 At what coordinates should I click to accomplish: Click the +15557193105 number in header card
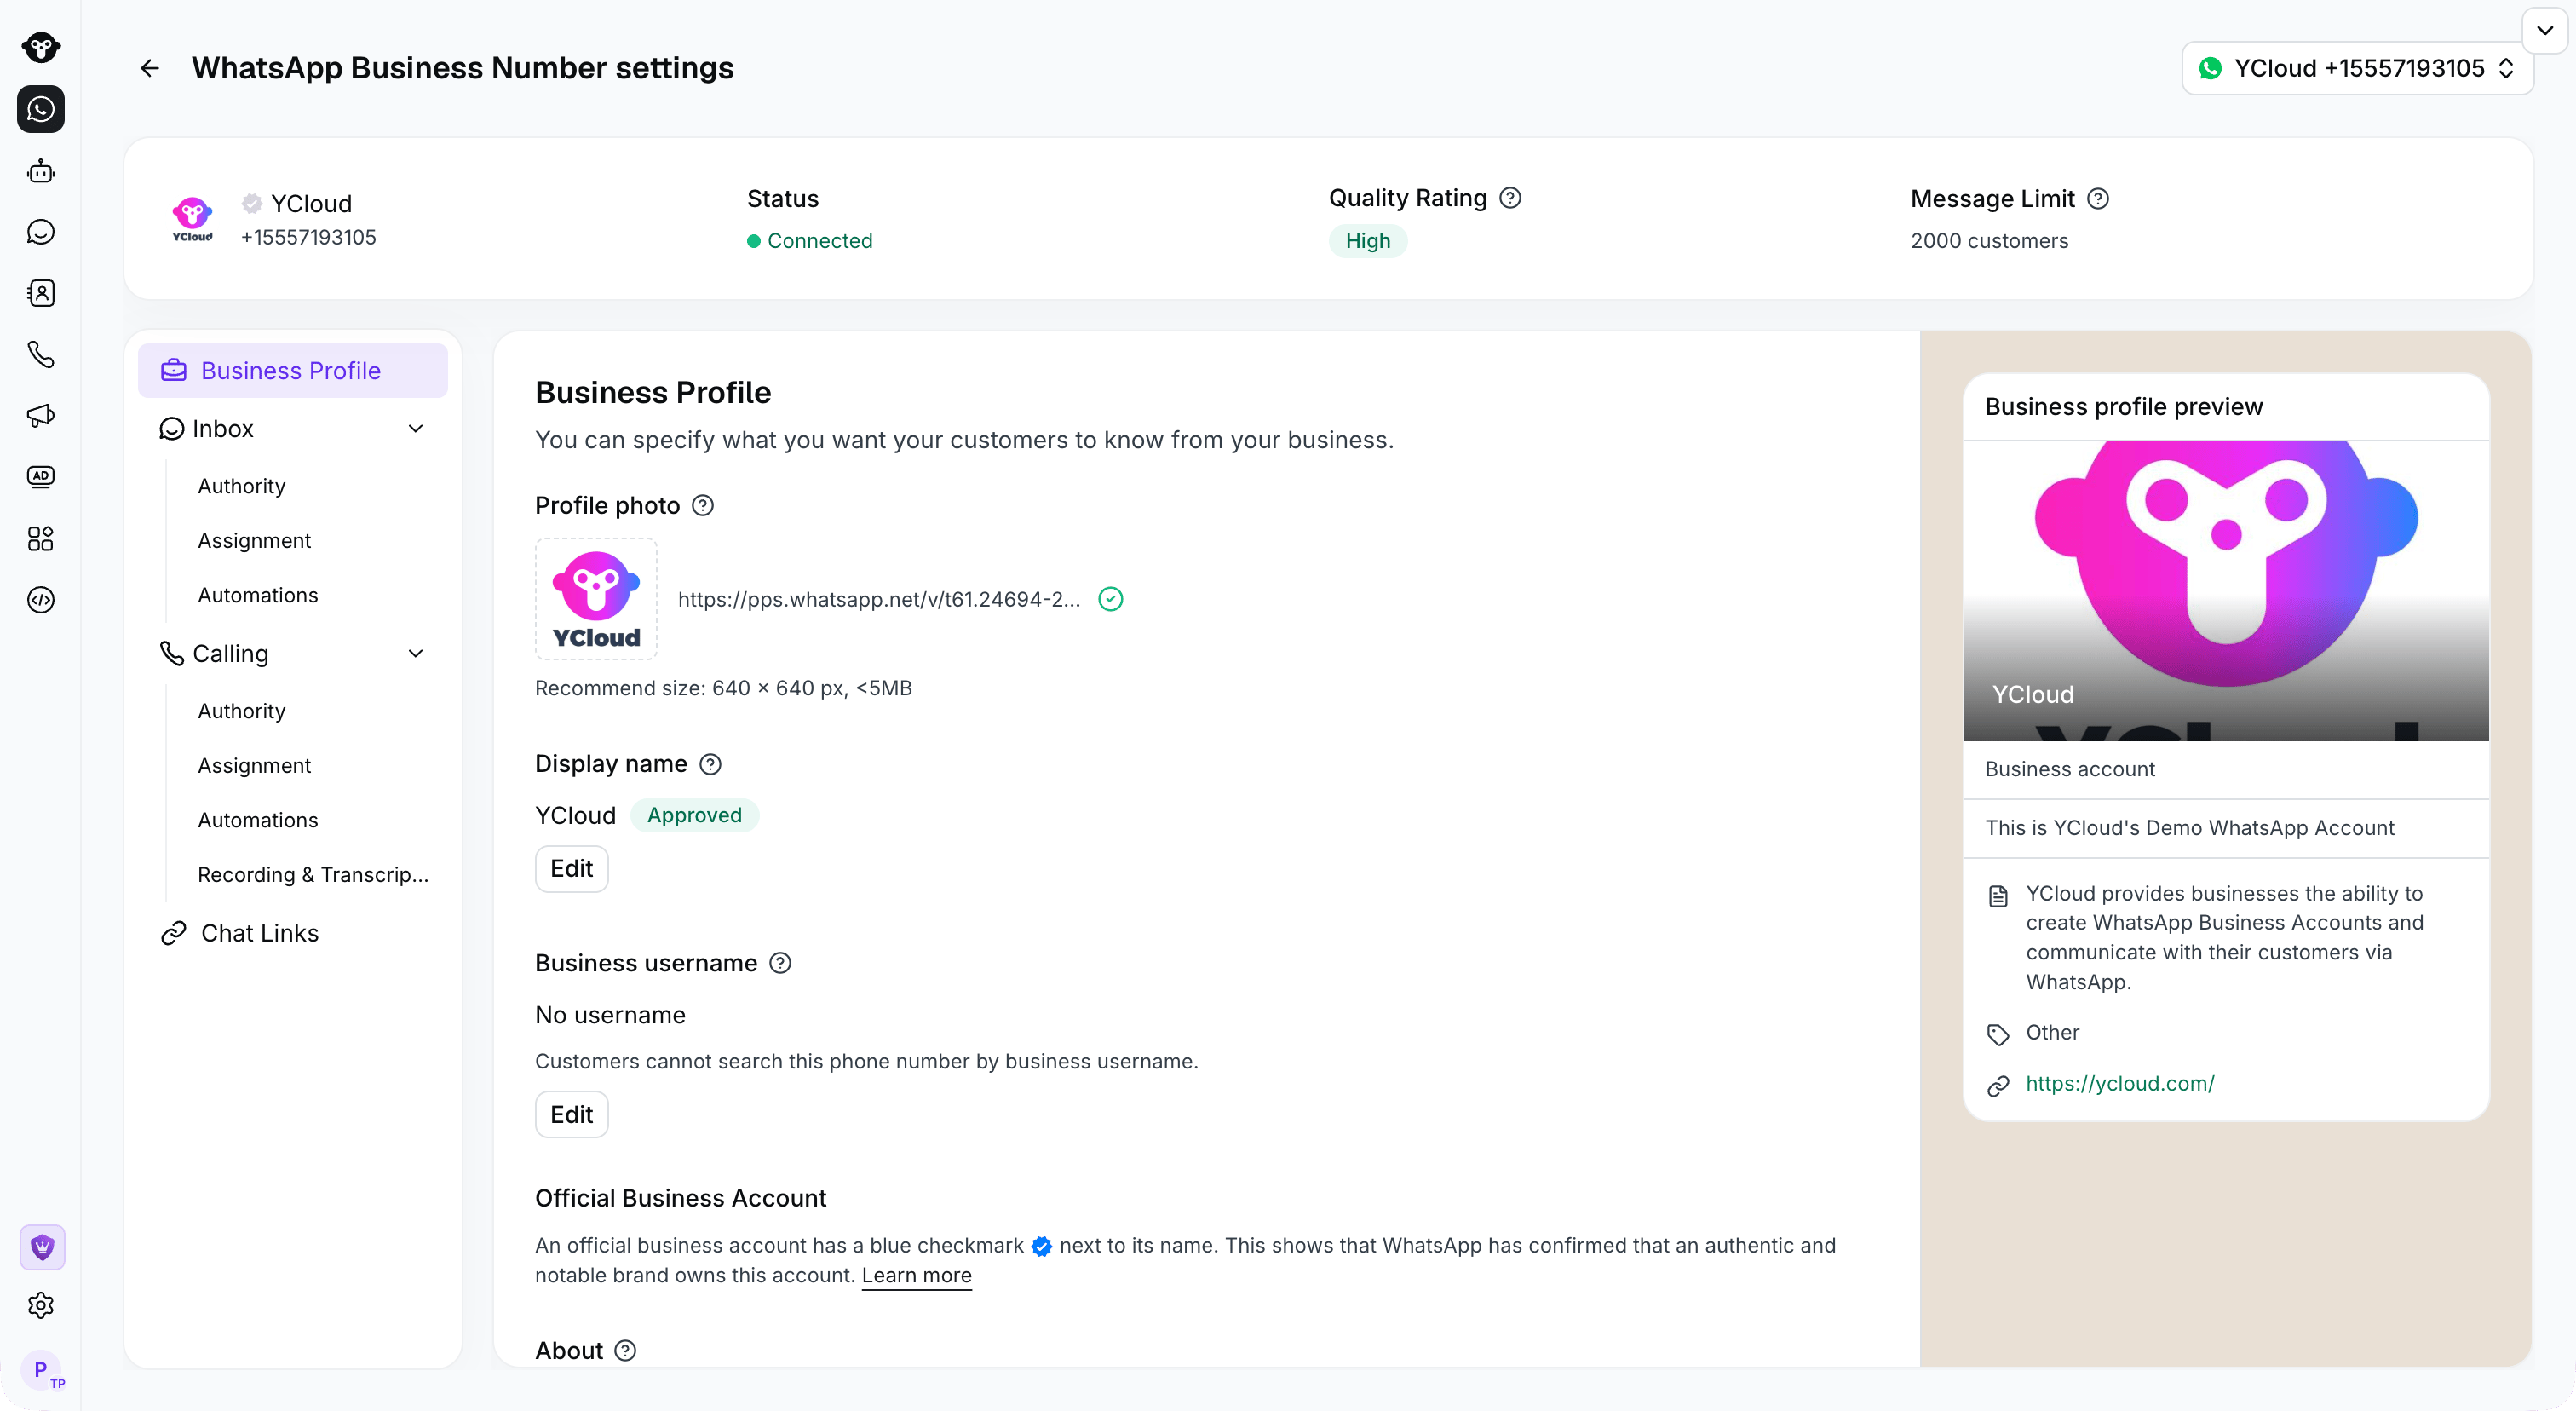click(308, 237)
